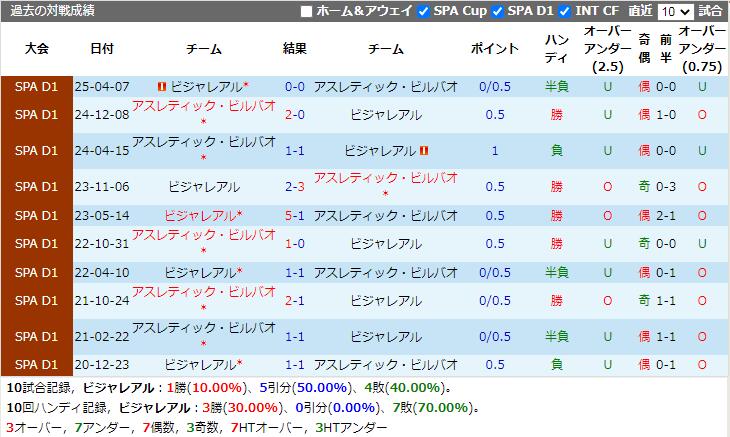Uncheck the SPA Cup checkbox
Image resolution: width=730 pixels, height=437 pixels.
pos(423,11)
